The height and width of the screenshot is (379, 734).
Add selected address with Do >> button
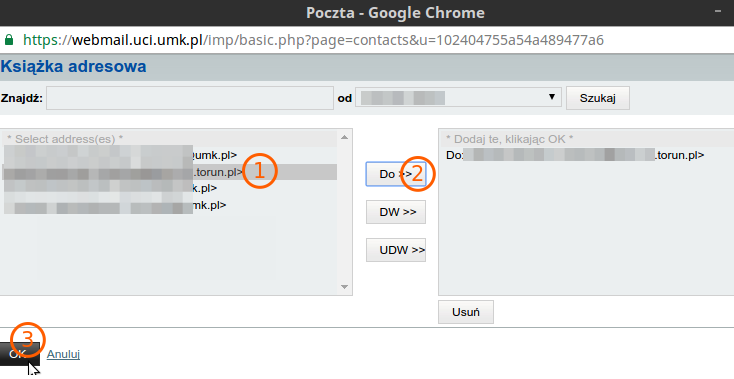pyautogui.click(x=396, y=174)
